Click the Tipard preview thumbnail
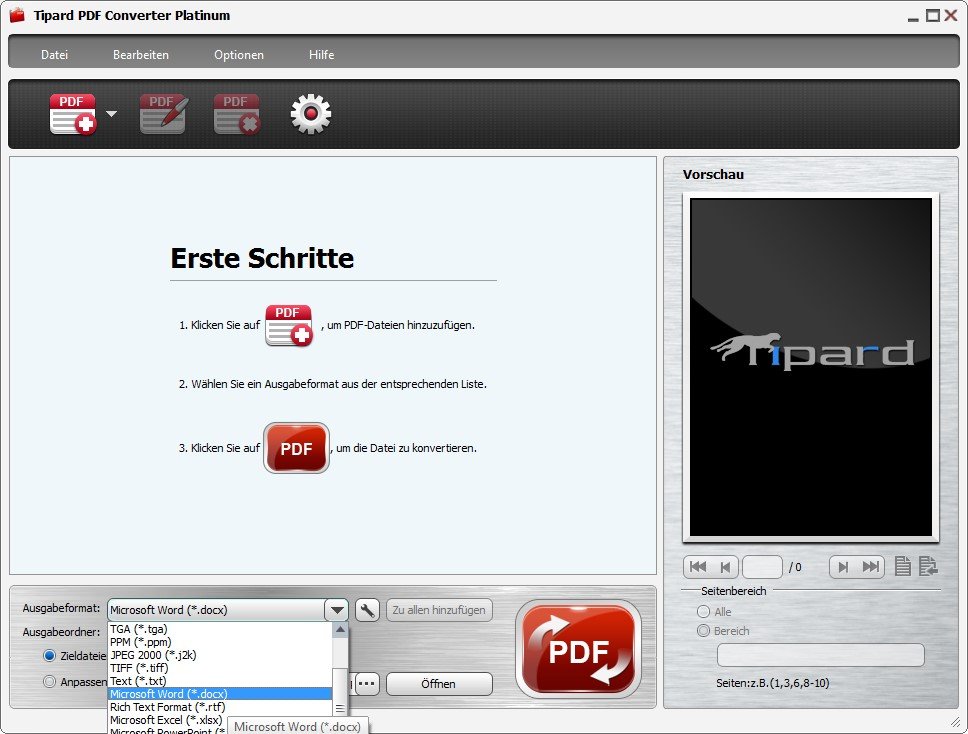The width and height of the screenshot is (968, 734). (811, 367)
